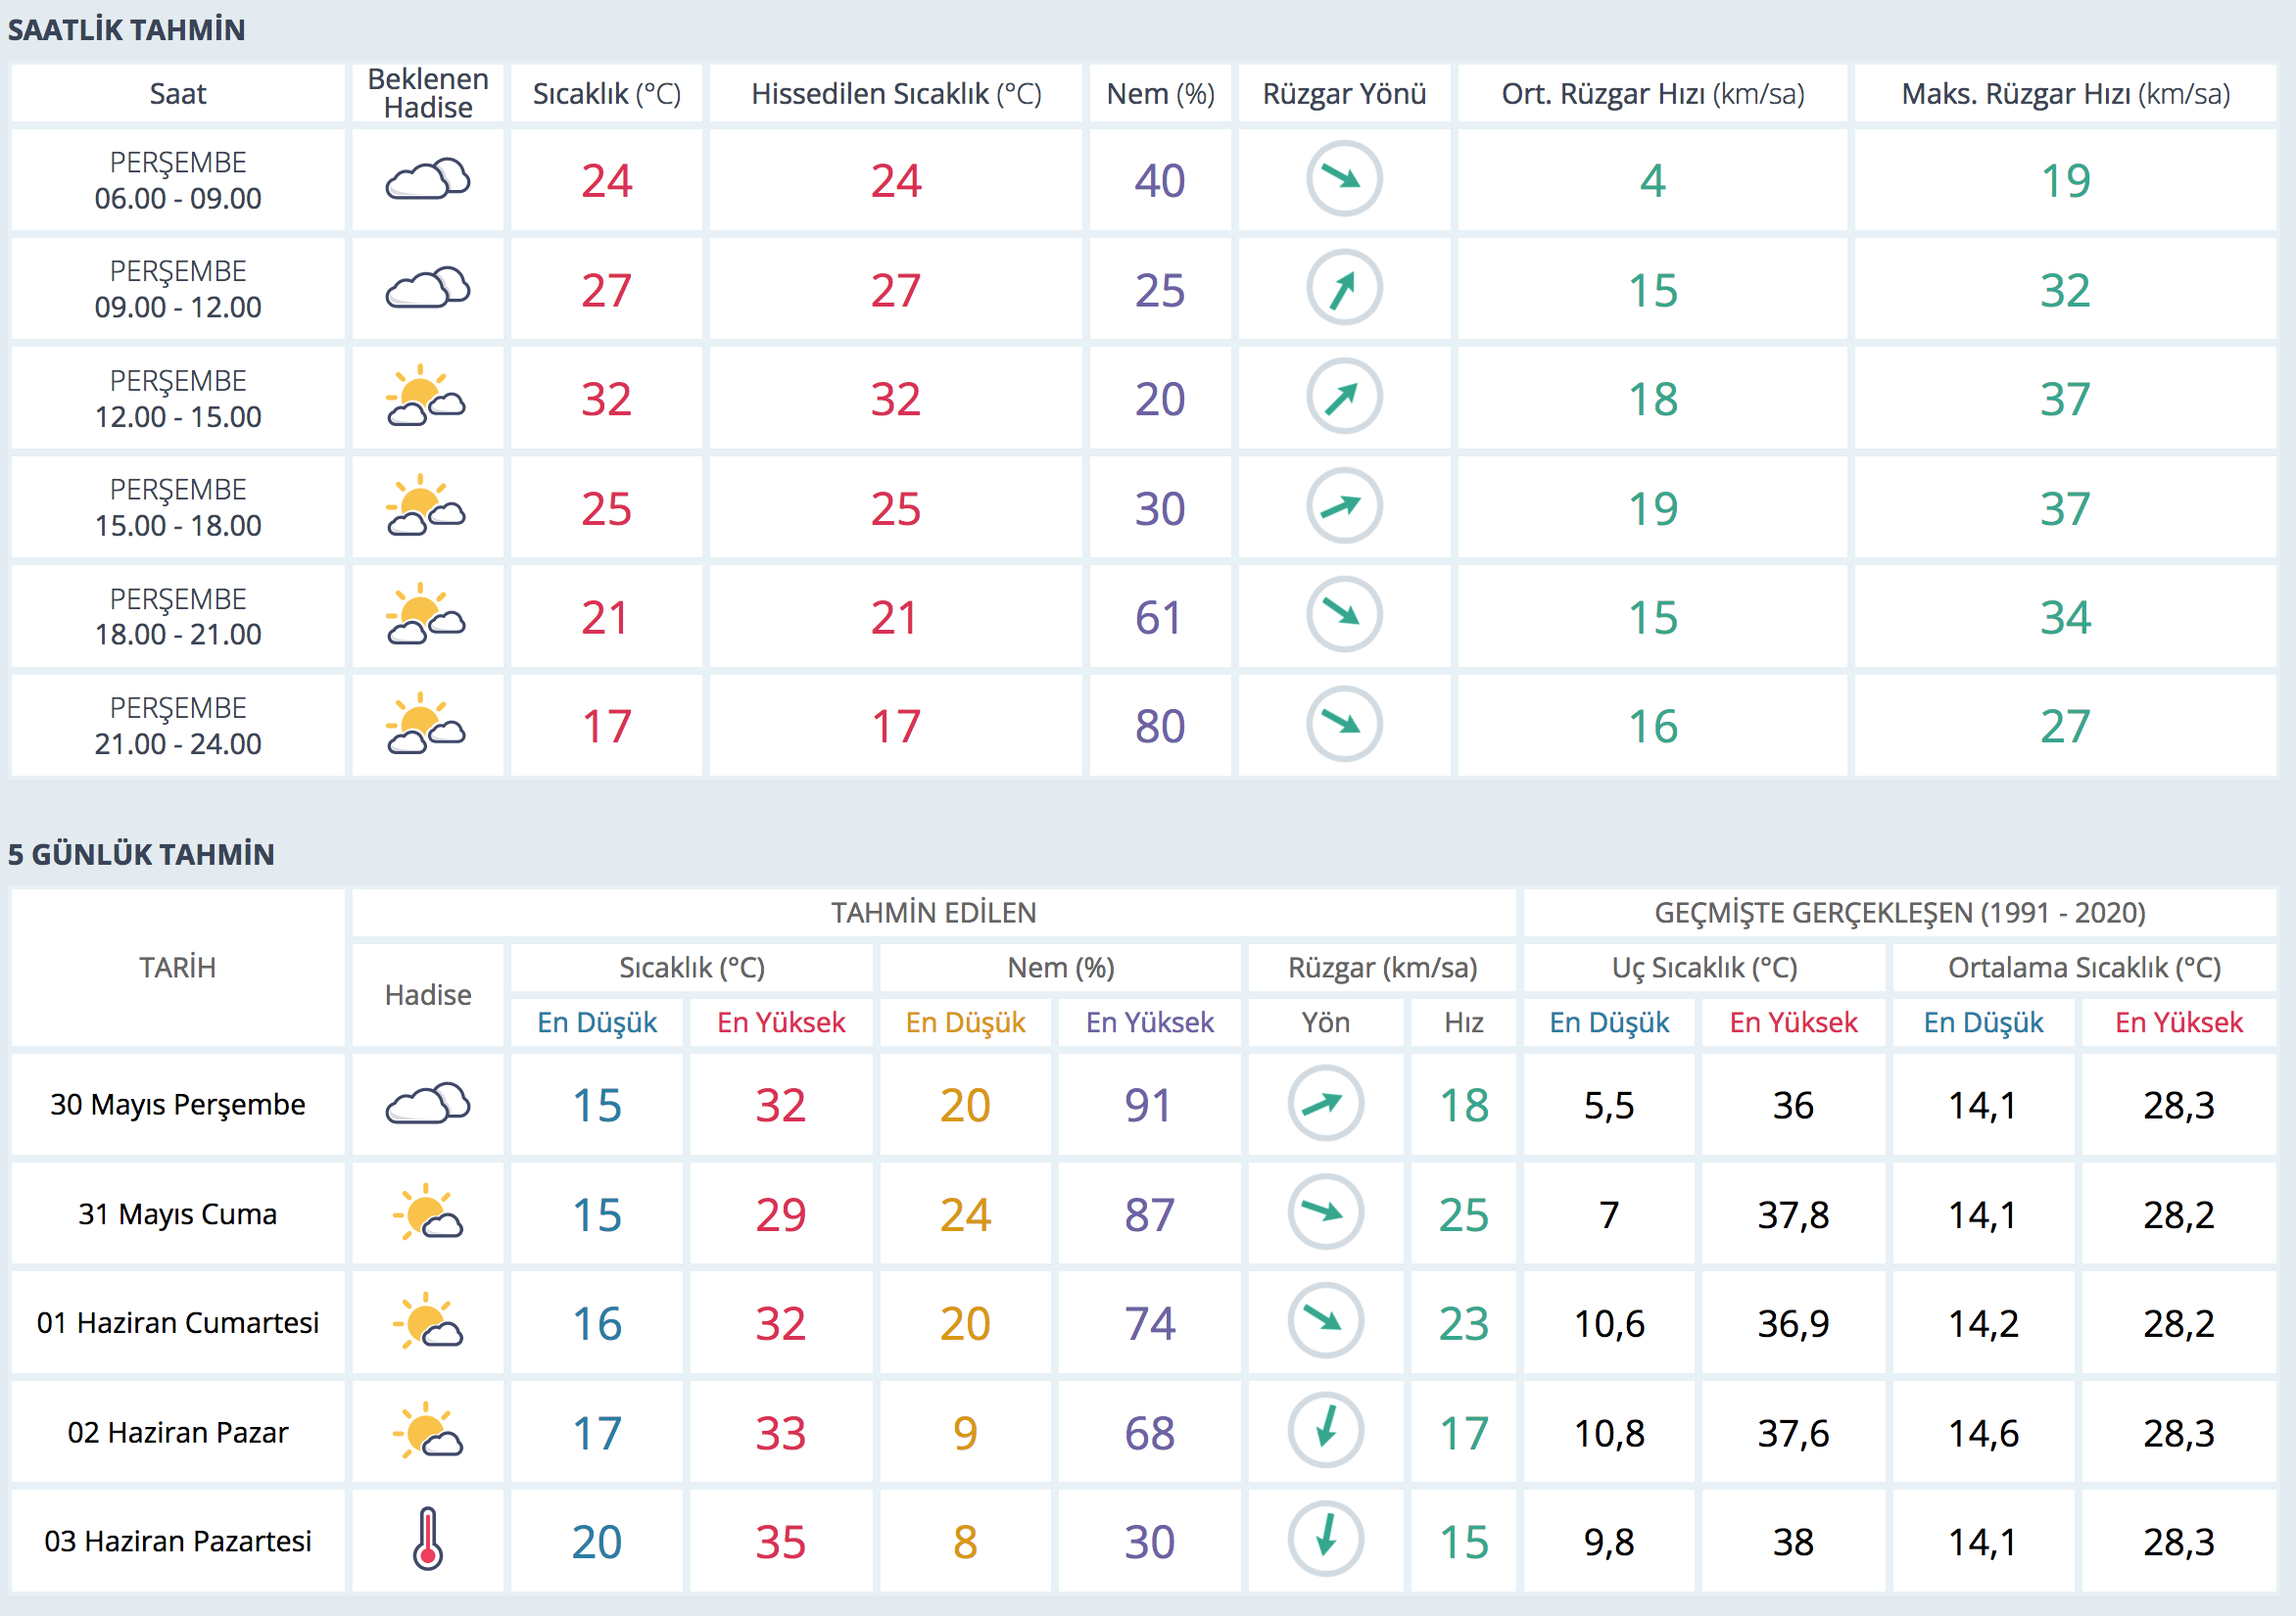Screen dimensions: 2296x1616
Task: Click cloudy icon for 30 Mayıs Perşembe
Action: point(427,1103)
